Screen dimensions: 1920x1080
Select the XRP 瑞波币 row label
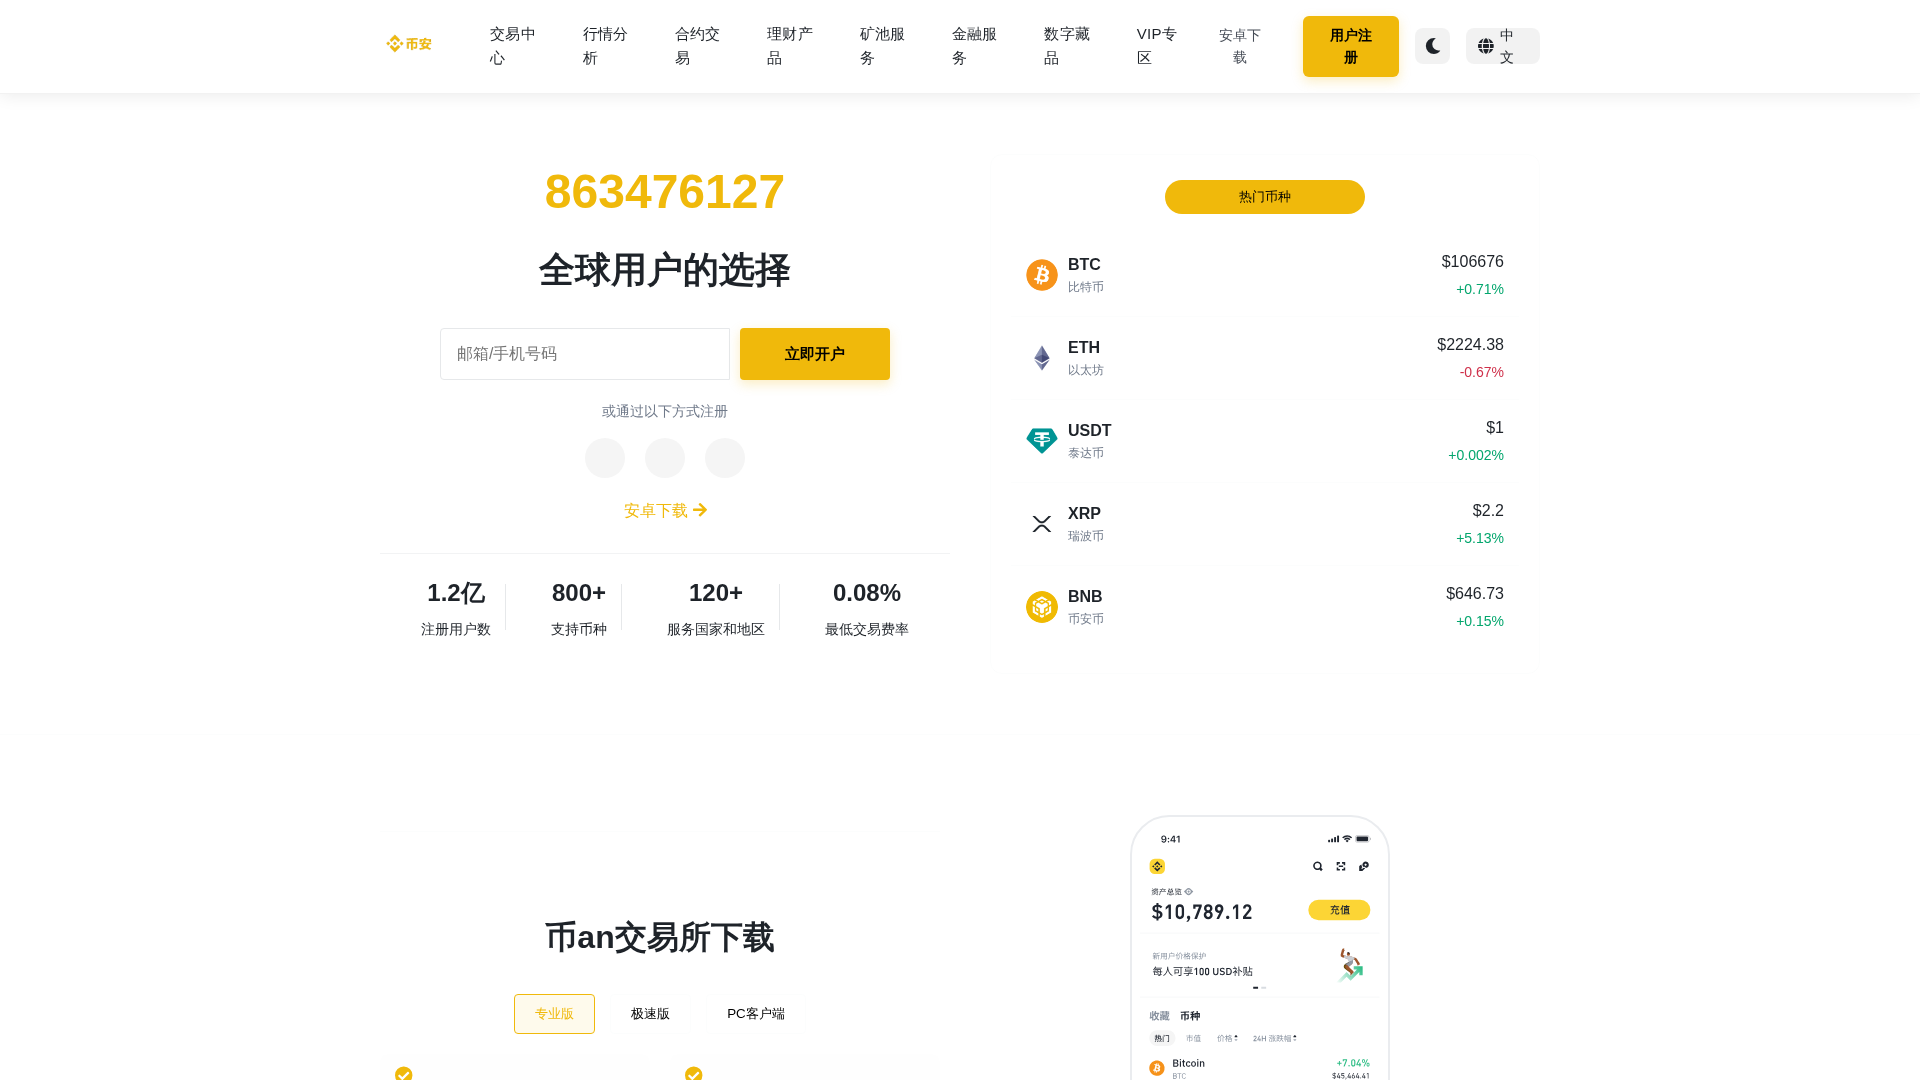[x=1086, y=524]
